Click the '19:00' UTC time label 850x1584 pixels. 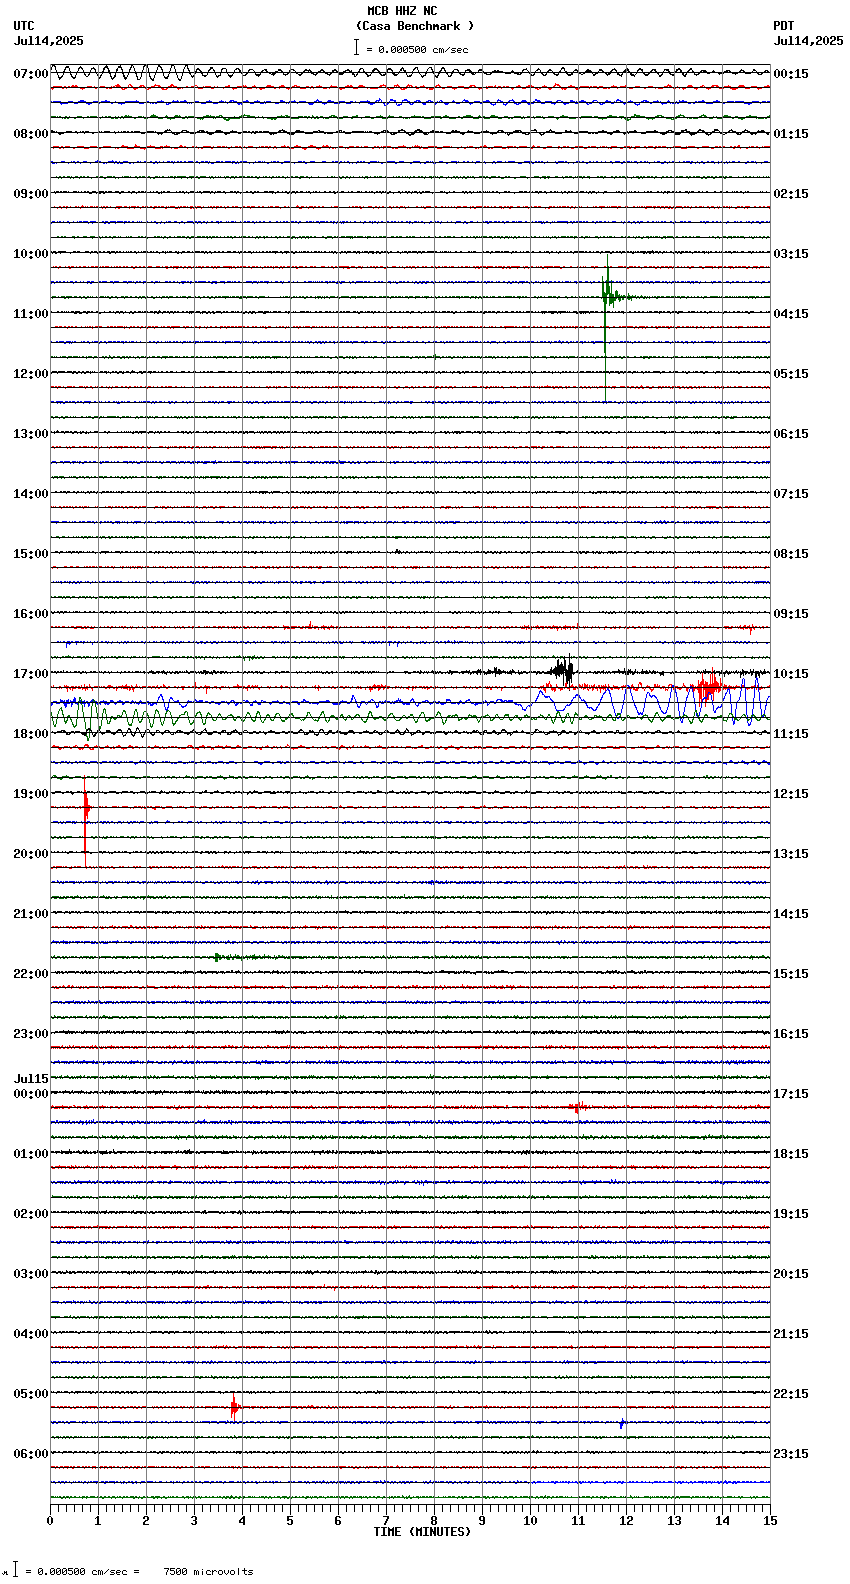pyautogui.click(x=31, y=794)
